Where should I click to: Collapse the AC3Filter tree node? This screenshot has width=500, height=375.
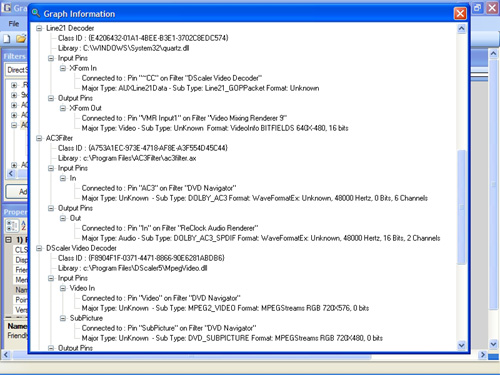(39, 138)
